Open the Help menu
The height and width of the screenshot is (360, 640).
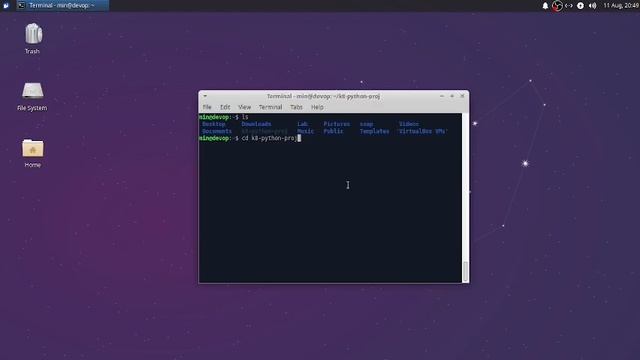(x=317, y=107)
